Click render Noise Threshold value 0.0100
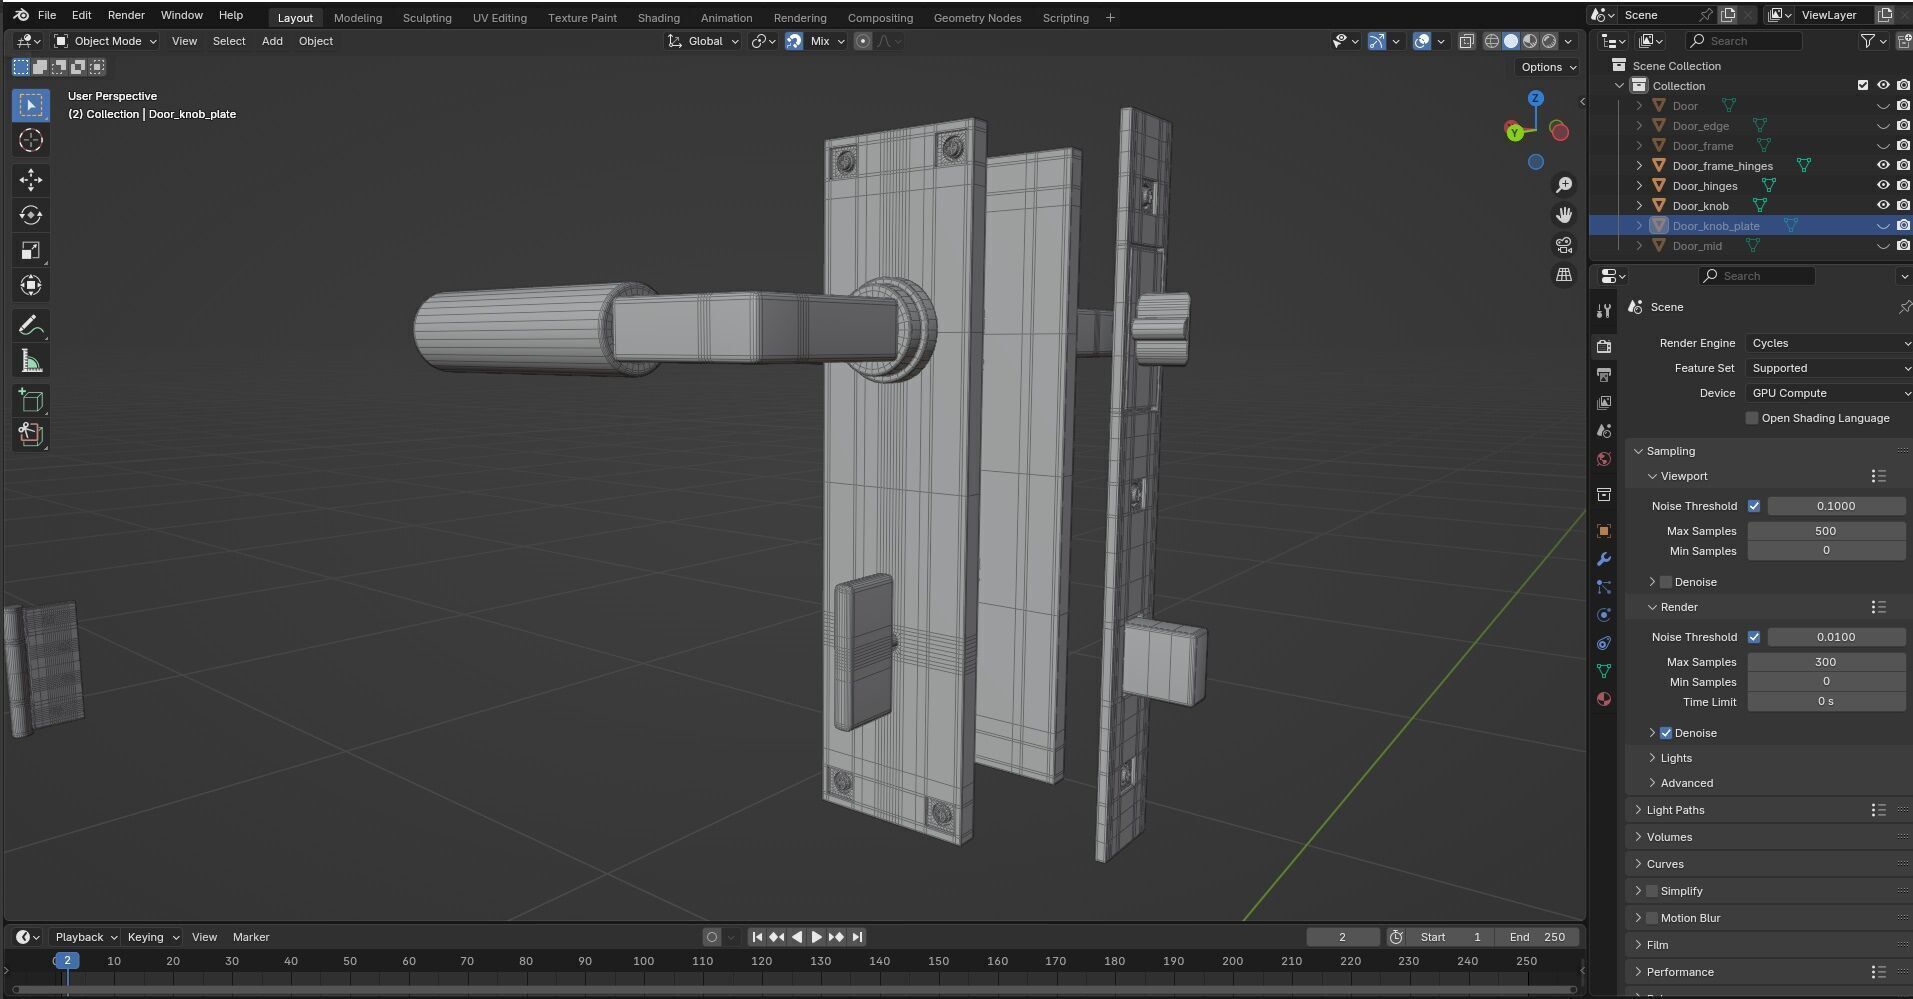The height and width of the screenshot is (999, 1913). [x=1836, y=637]
